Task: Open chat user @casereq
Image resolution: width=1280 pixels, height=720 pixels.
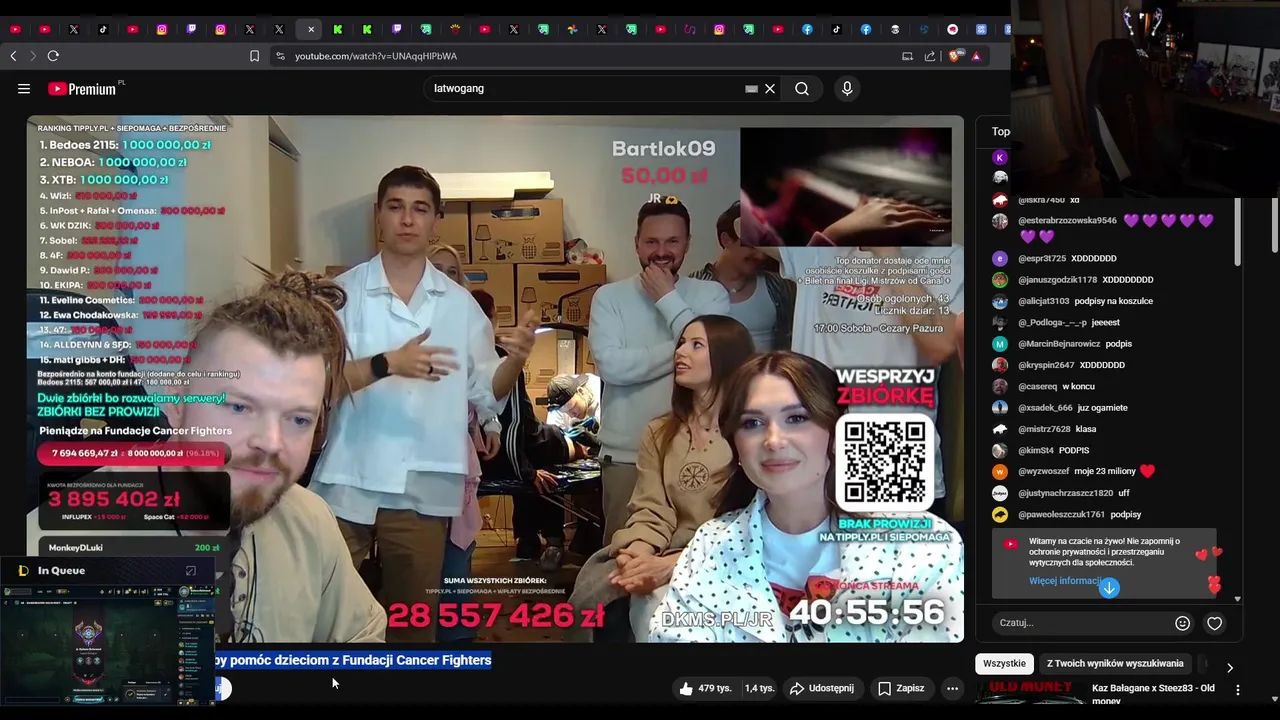Action: [x=1037, y=387]
